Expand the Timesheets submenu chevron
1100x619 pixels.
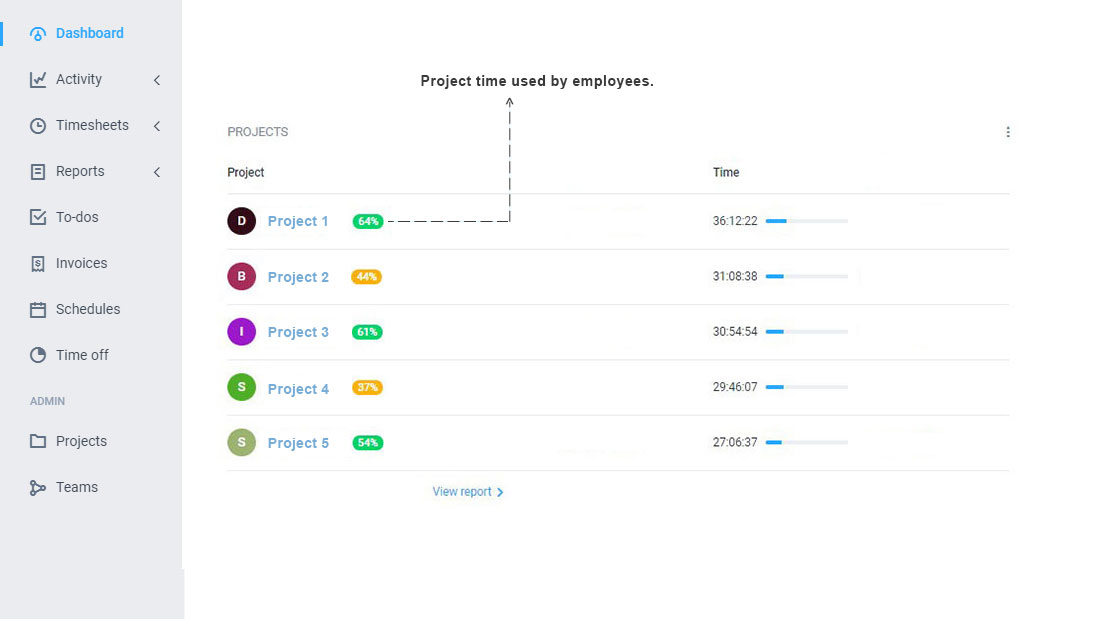(x=157, y=126)
